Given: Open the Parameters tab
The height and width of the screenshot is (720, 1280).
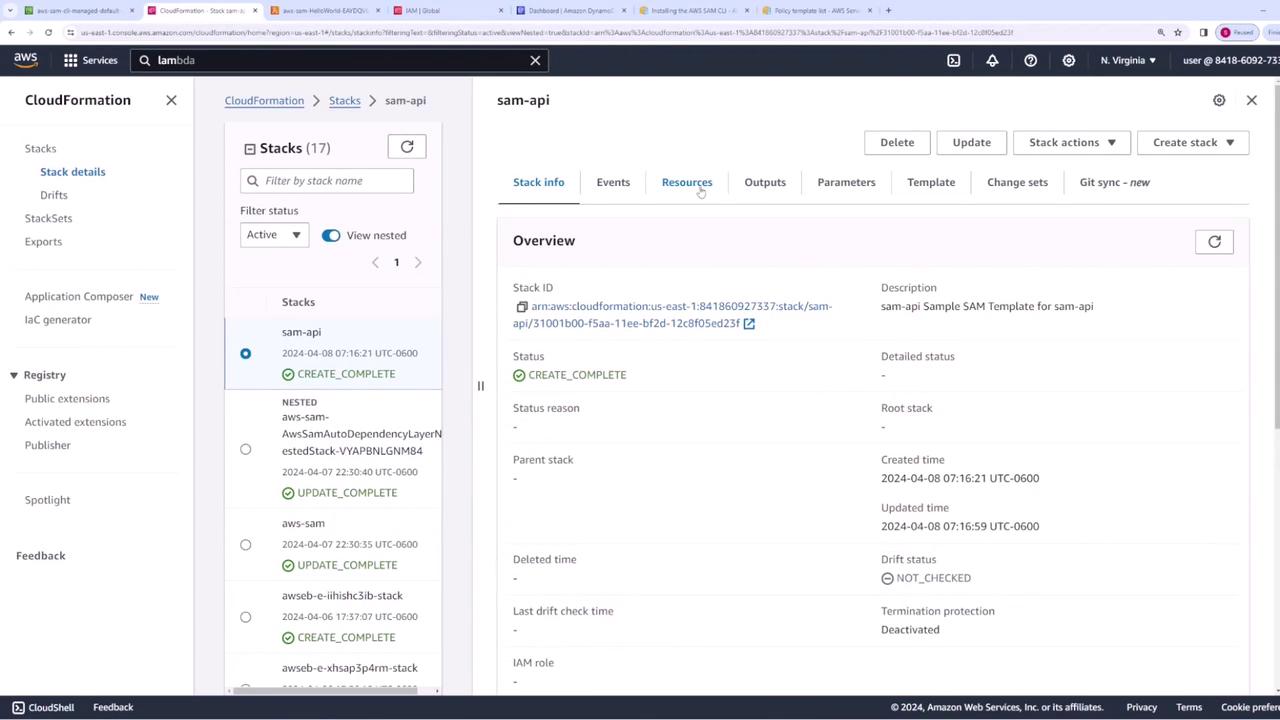Looking at the screenshot, I should pyautogui.click(x=846, y=182).
